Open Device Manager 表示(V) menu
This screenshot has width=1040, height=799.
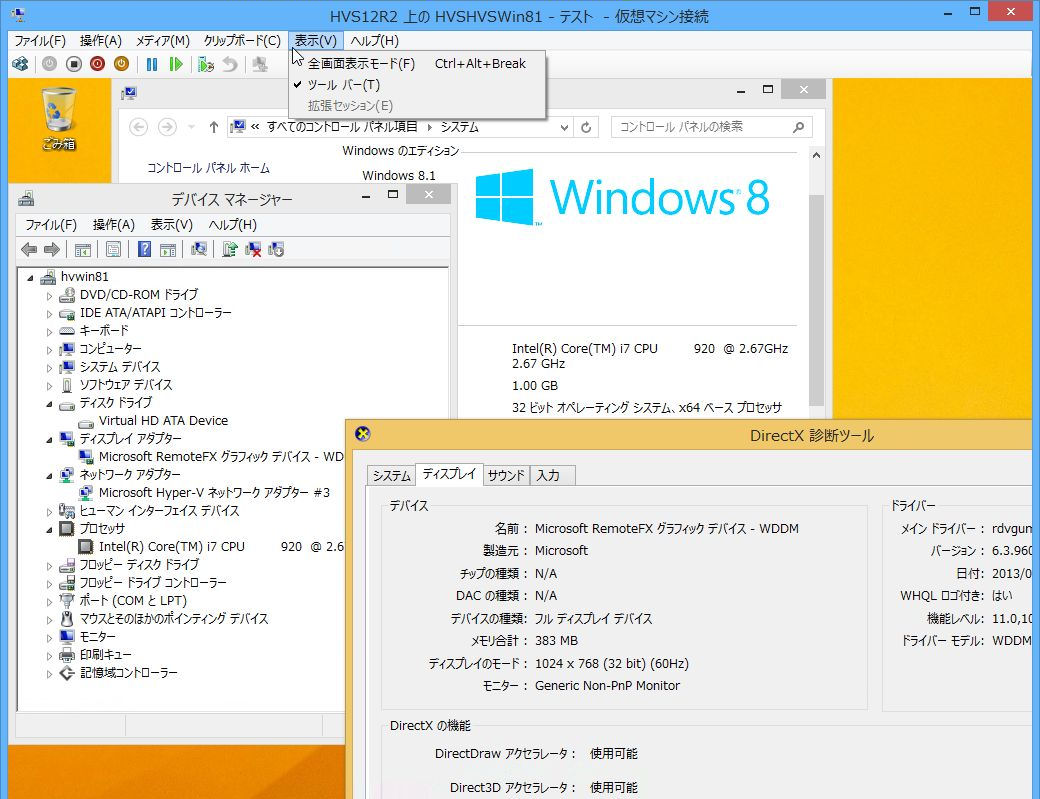coord(171,225)
